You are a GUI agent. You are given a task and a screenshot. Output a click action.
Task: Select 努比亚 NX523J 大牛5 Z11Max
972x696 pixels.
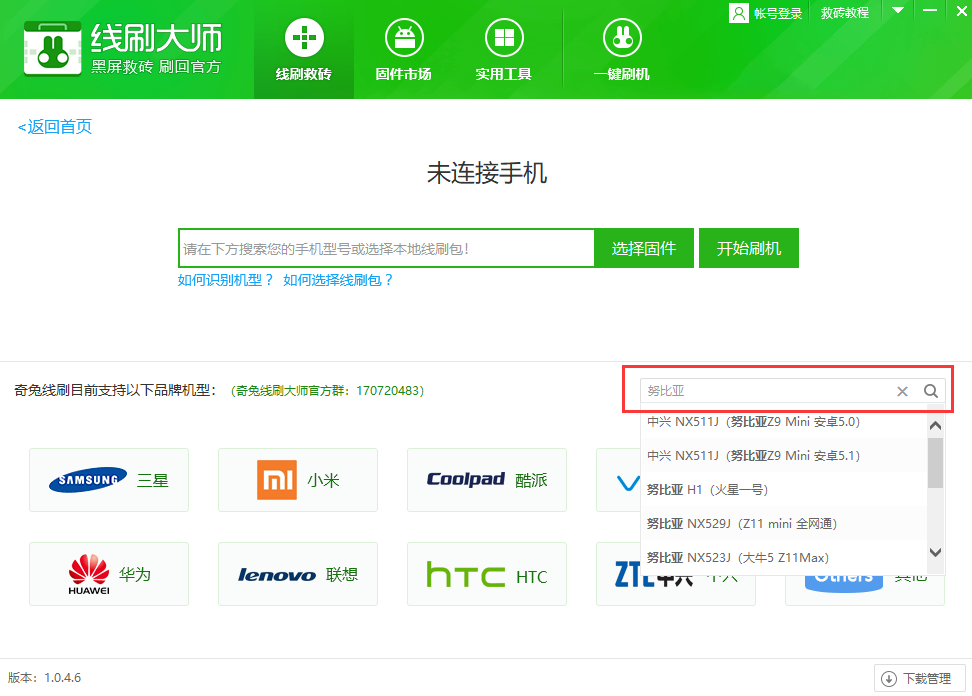(x=784, y=558)
